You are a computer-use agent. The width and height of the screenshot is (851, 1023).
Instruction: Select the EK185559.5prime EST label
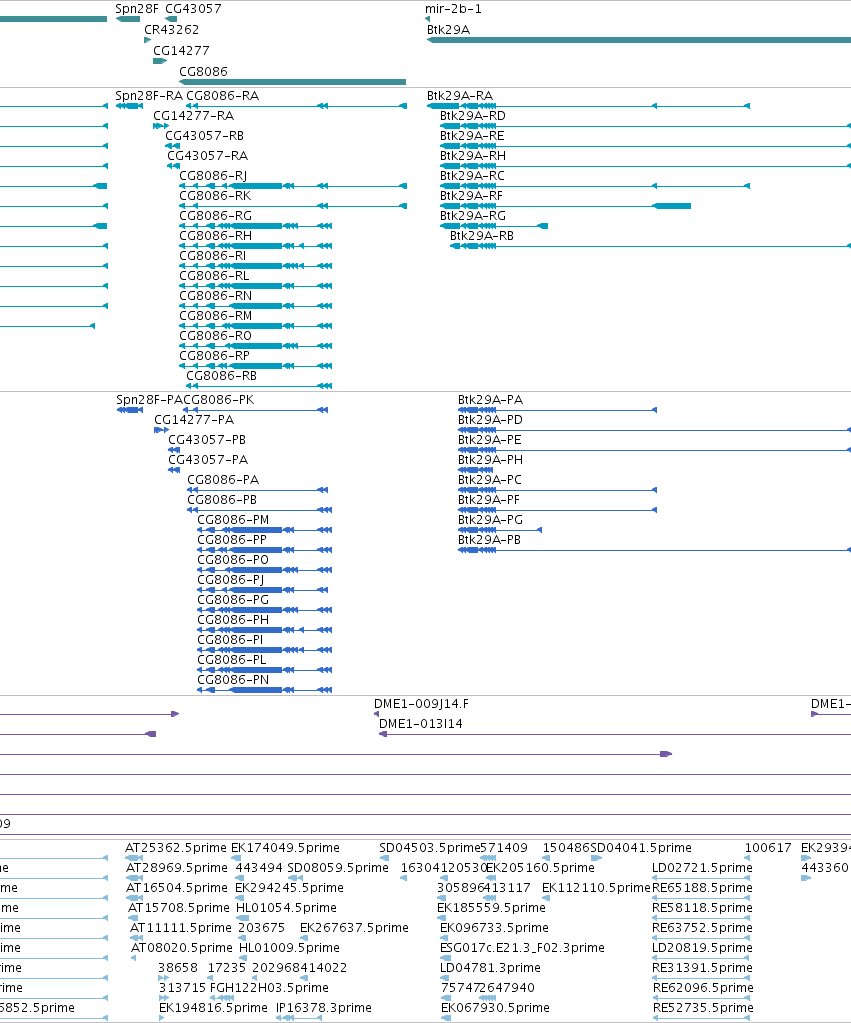[x=491, y=908]
